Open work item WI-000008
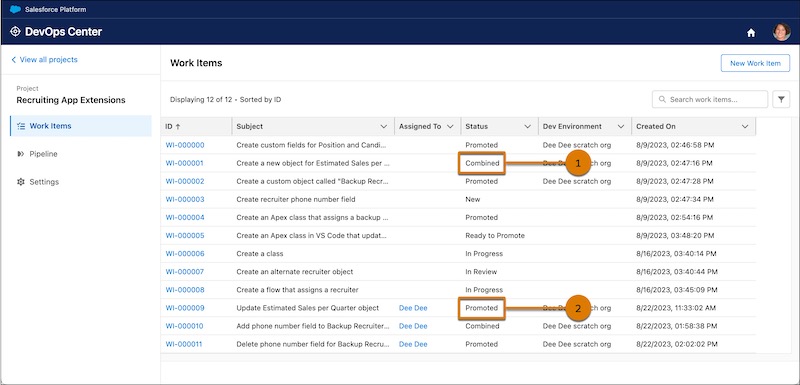 [185, 290]
